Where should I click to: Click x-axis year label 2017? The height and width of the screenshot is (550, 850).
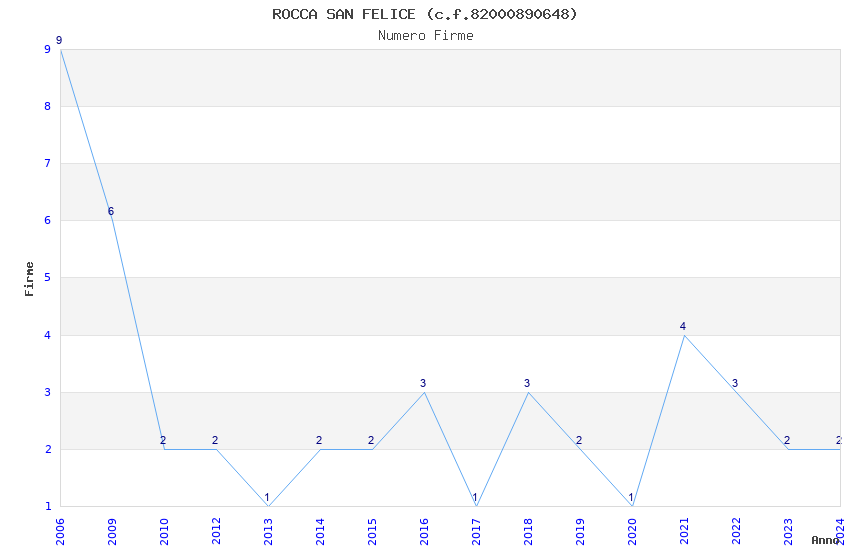[476, 531]
